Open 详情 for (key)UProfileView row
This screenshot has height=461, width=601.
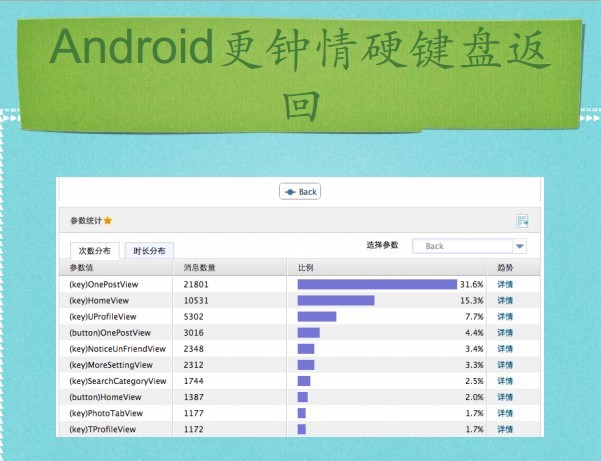point(505,317)
